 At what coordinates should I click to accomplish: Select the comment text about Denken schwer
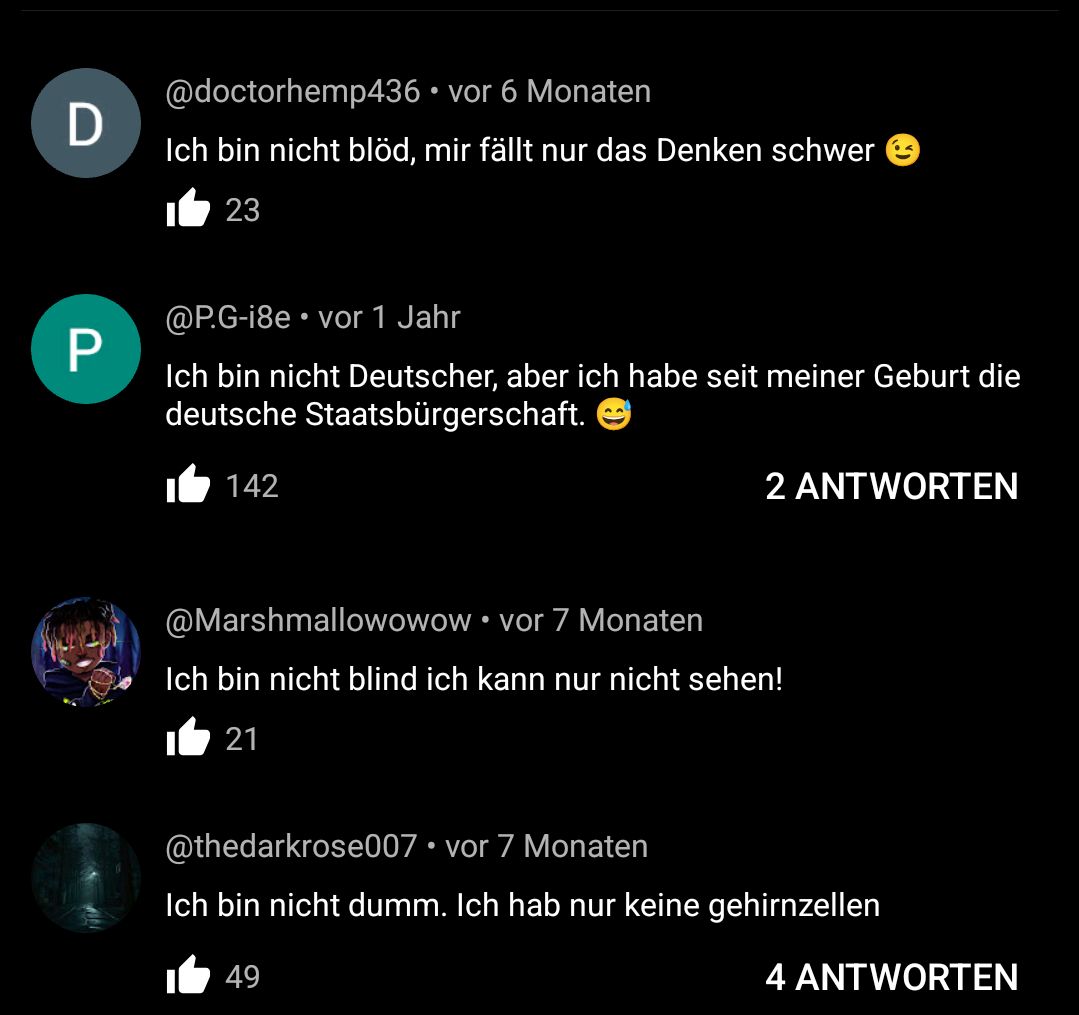point(542,151)
